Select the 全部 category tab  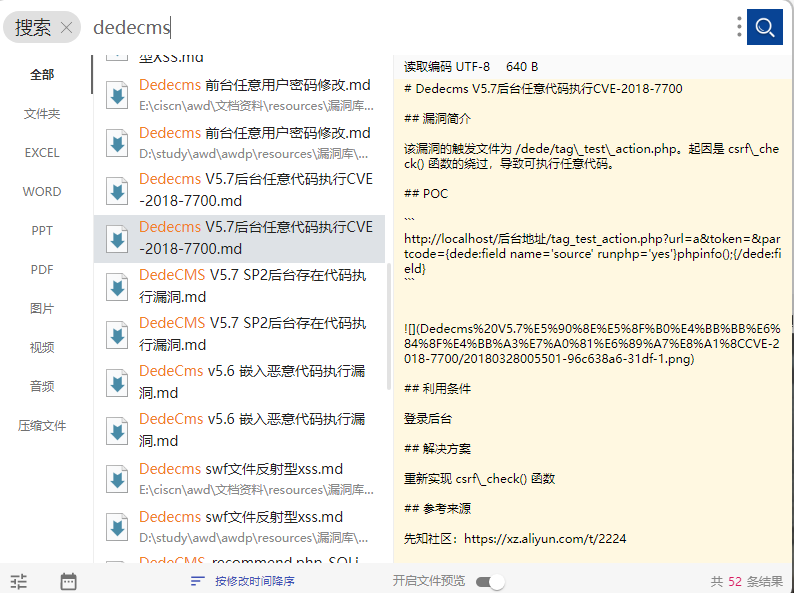(42, 75)
